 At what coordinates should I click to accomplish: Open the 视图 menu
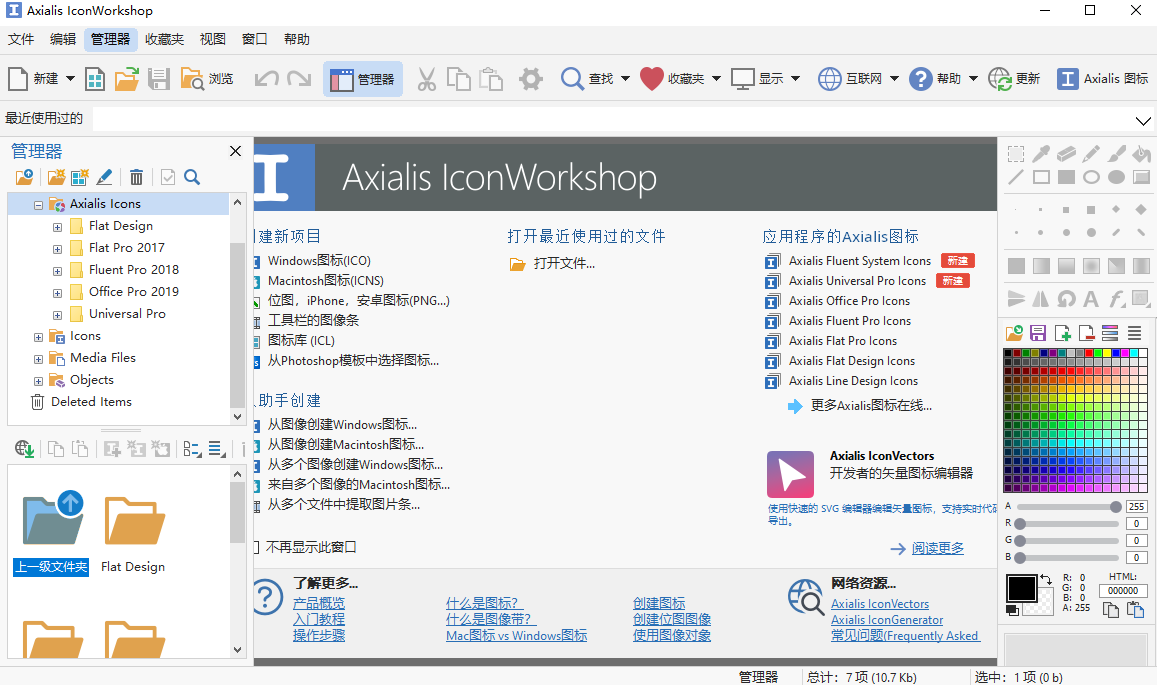[213, 39]
